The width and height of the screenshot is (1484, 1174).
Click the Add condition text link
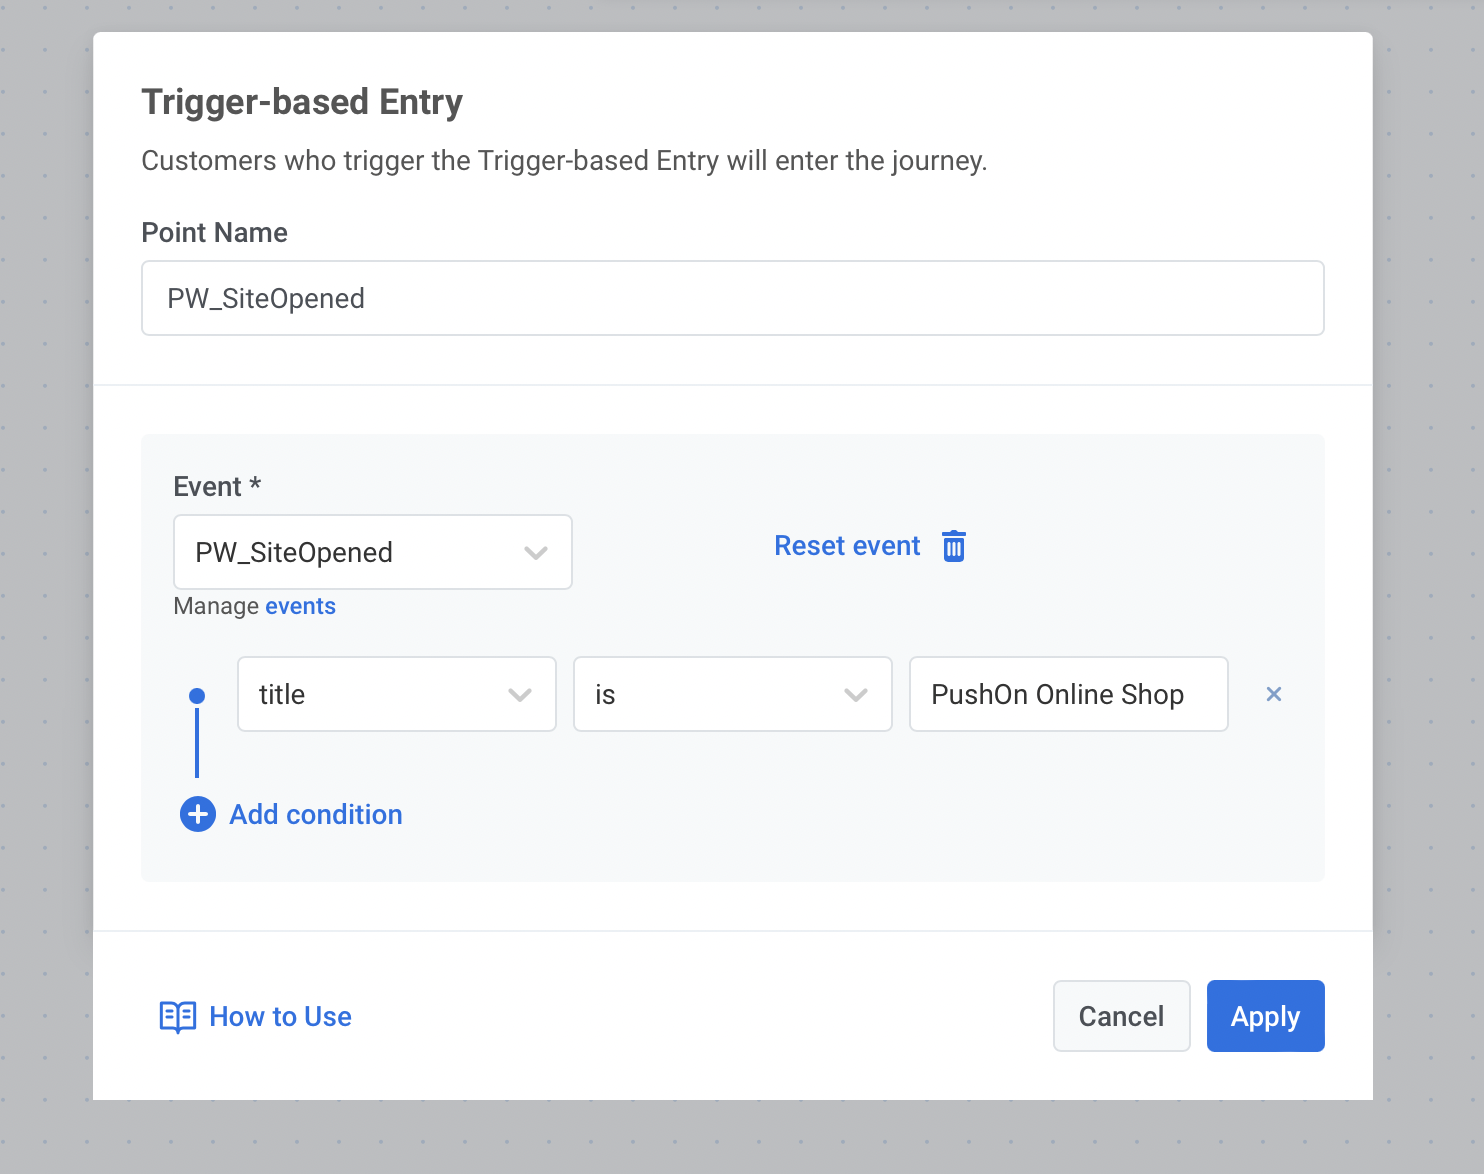(x=316, y=815)
